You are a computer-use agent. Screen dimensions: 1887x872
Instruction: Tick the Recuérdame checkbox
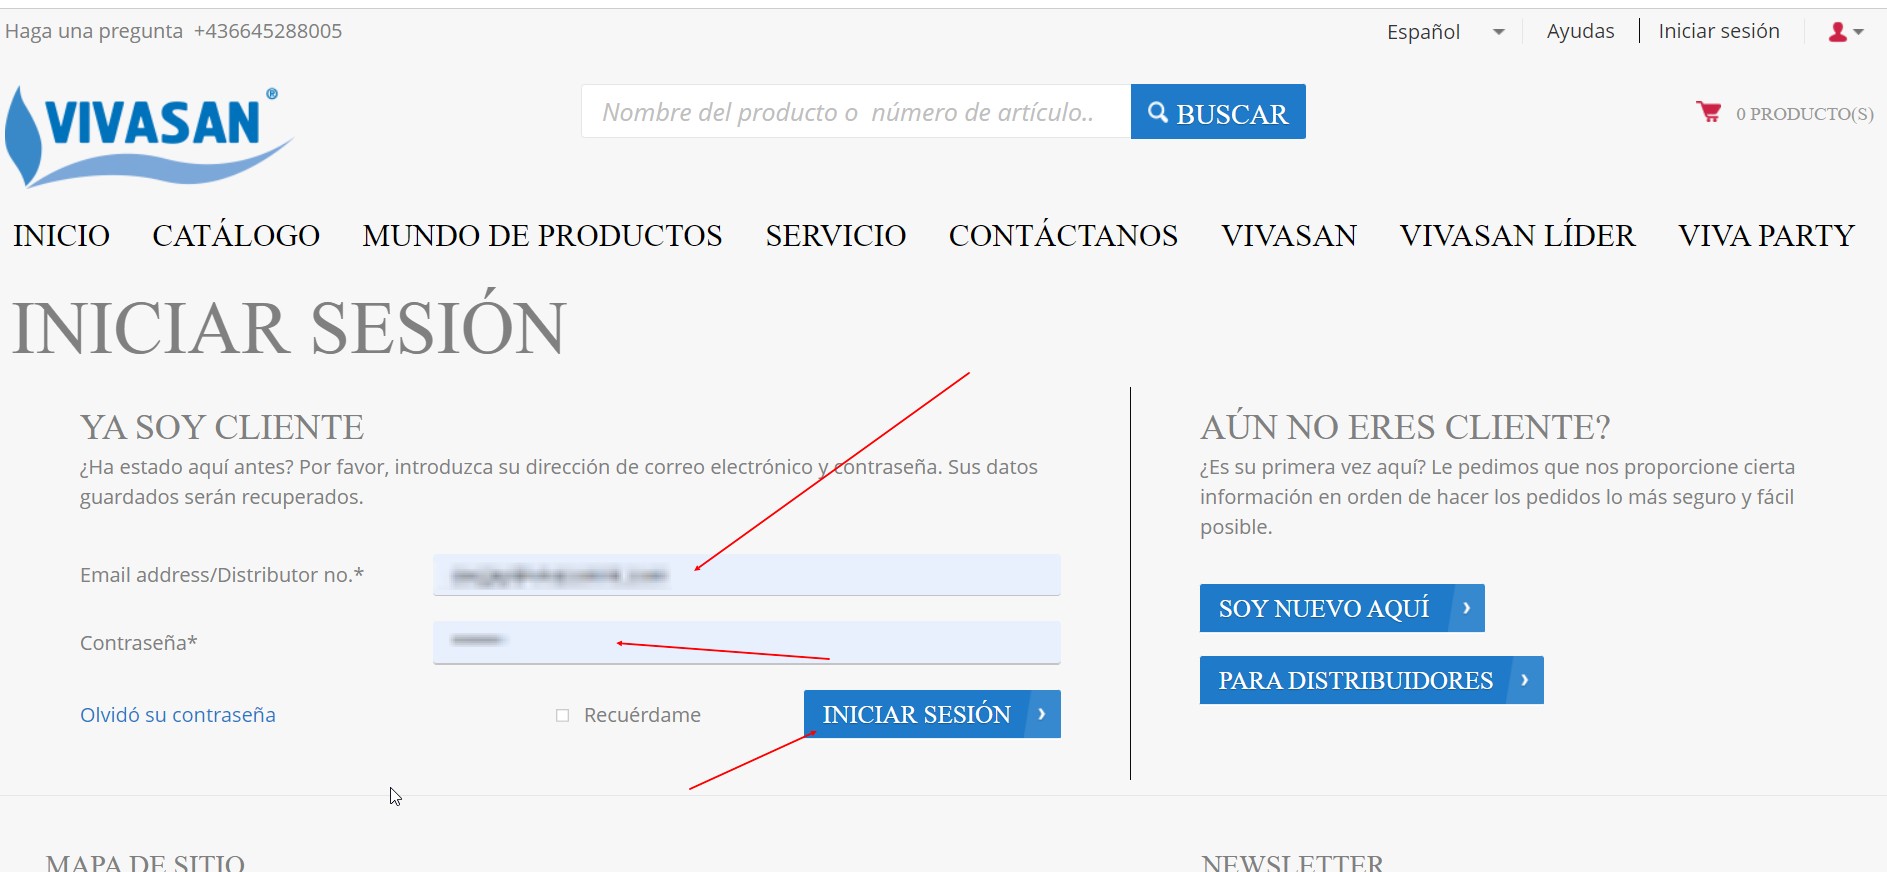click(x=562, y=715)
